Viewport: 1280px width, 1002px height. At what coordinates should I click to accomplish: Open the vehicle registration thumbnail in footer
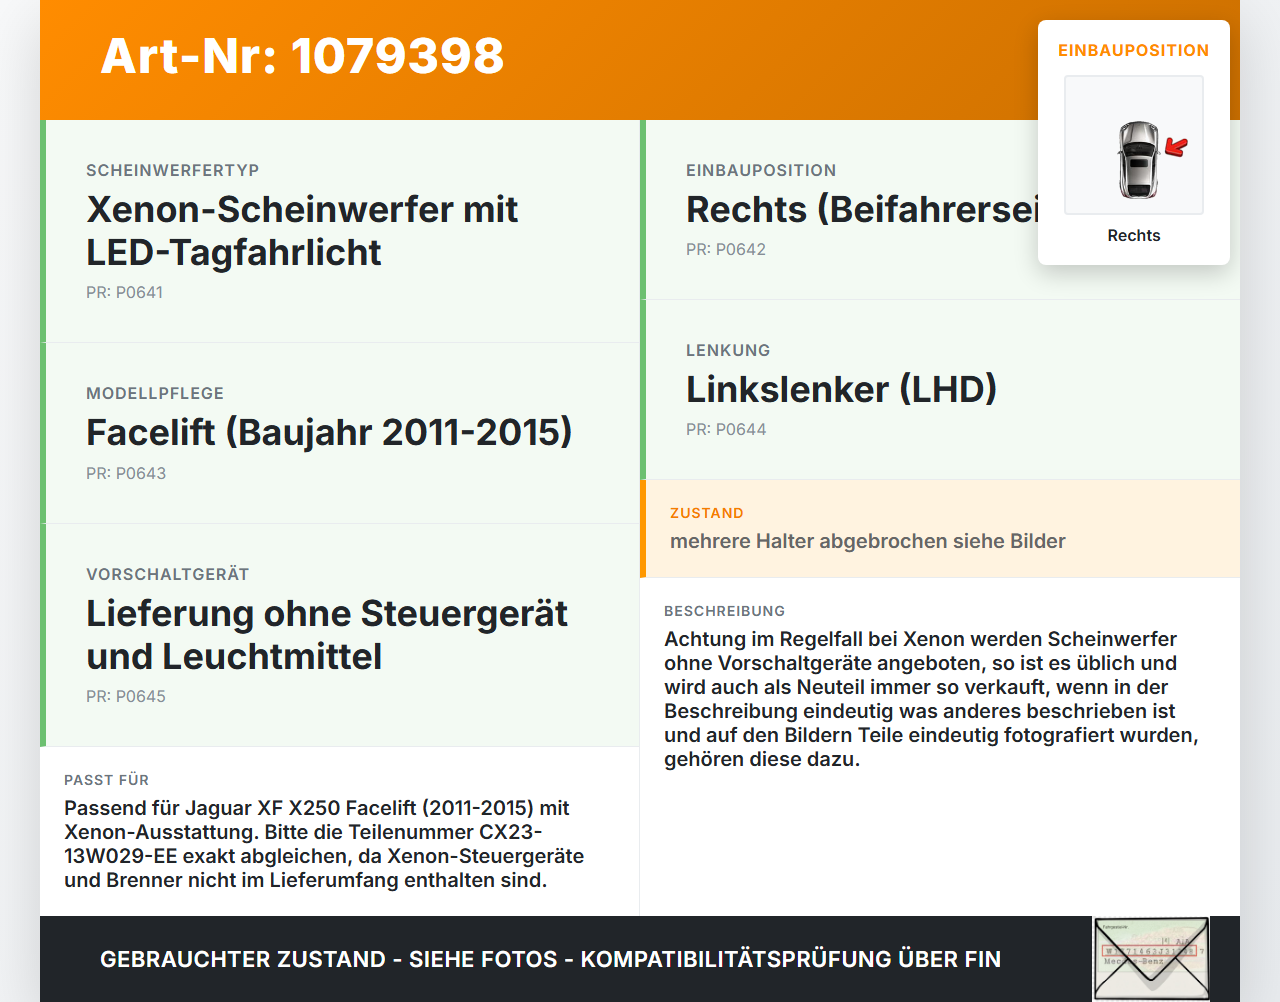(x=1151, y=959)
